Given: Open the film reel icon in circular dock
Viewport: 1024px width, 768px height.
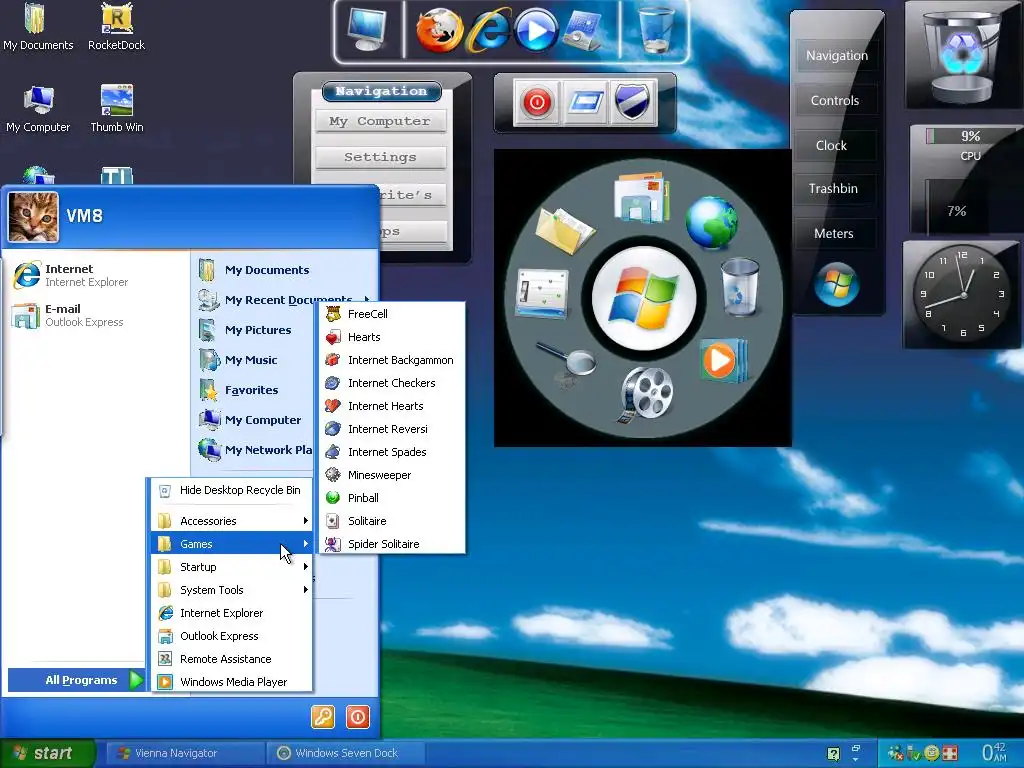Looking at the screenshot, I should tap(645, 394).
